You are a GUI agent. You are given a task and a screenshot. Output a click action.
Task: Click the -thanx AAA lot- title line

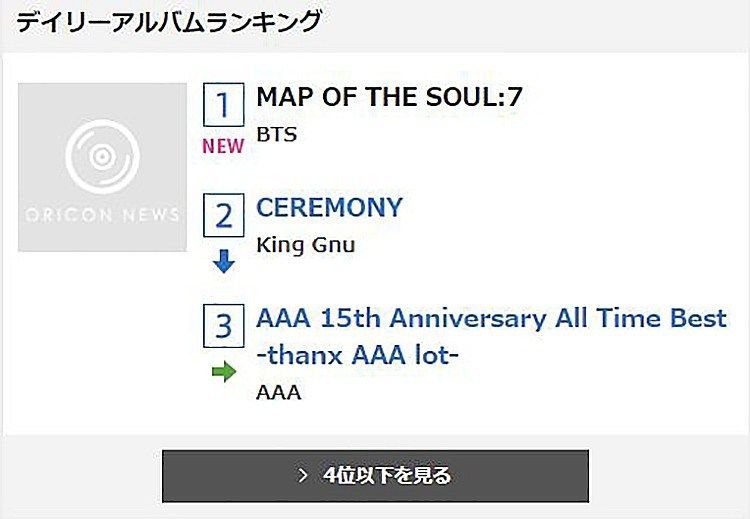tap(357, 355)
